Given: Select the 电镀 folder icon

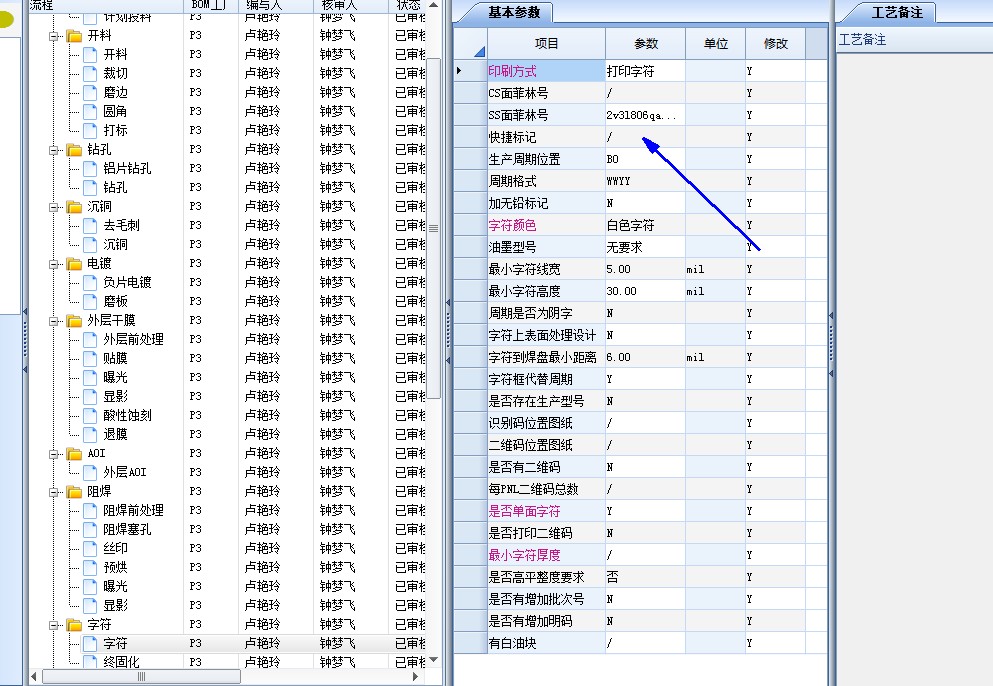Looking at the screenshot, I should click(x=75, y=264).
